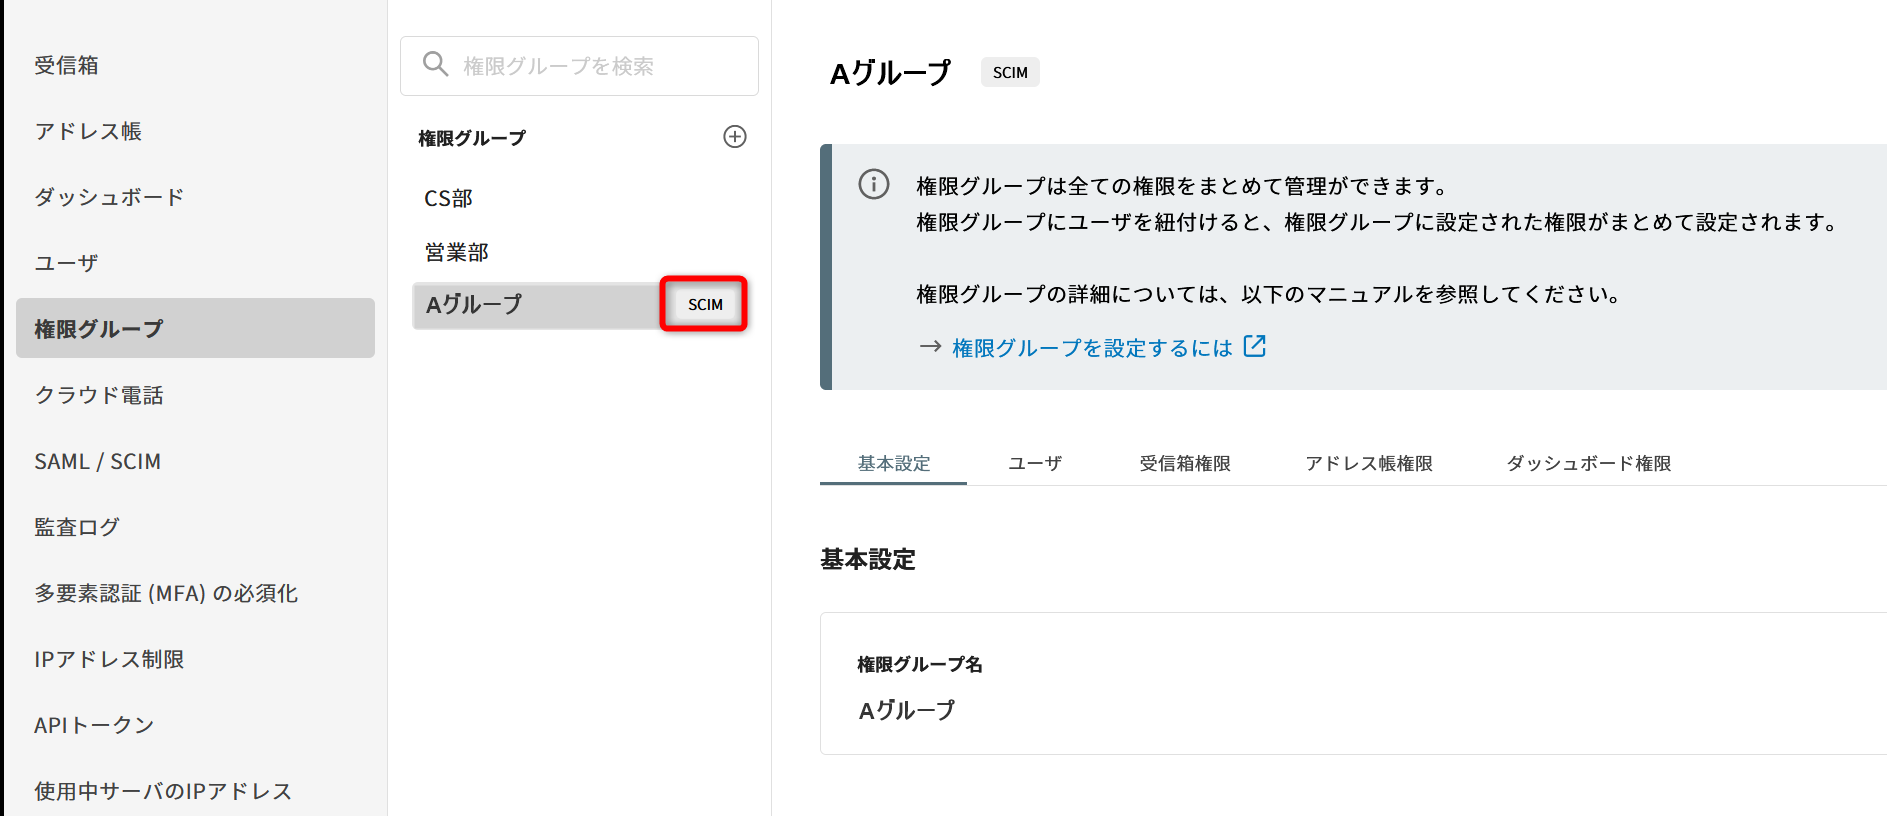1887x816 pixels.
Task: Click the SCIM badge next to Aグループ in list
Action: coord(704,304)
